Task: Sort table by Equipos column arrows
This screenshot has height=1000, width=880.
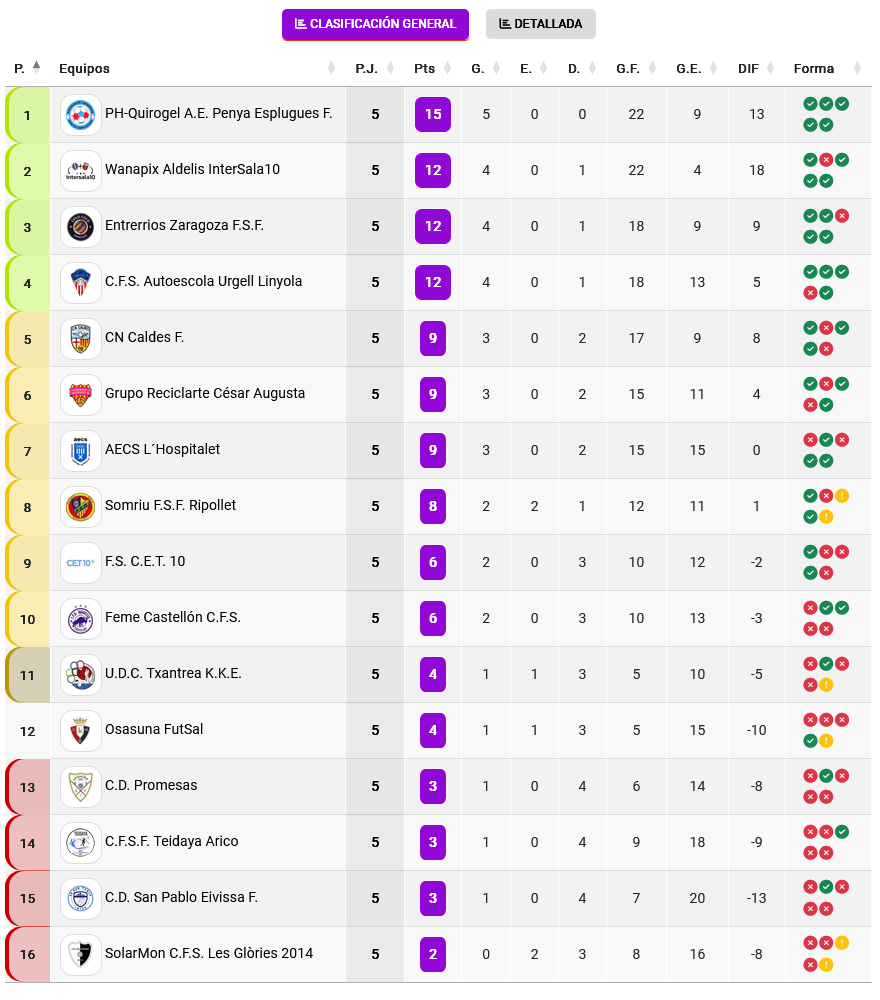Action: tap(331, 69)
